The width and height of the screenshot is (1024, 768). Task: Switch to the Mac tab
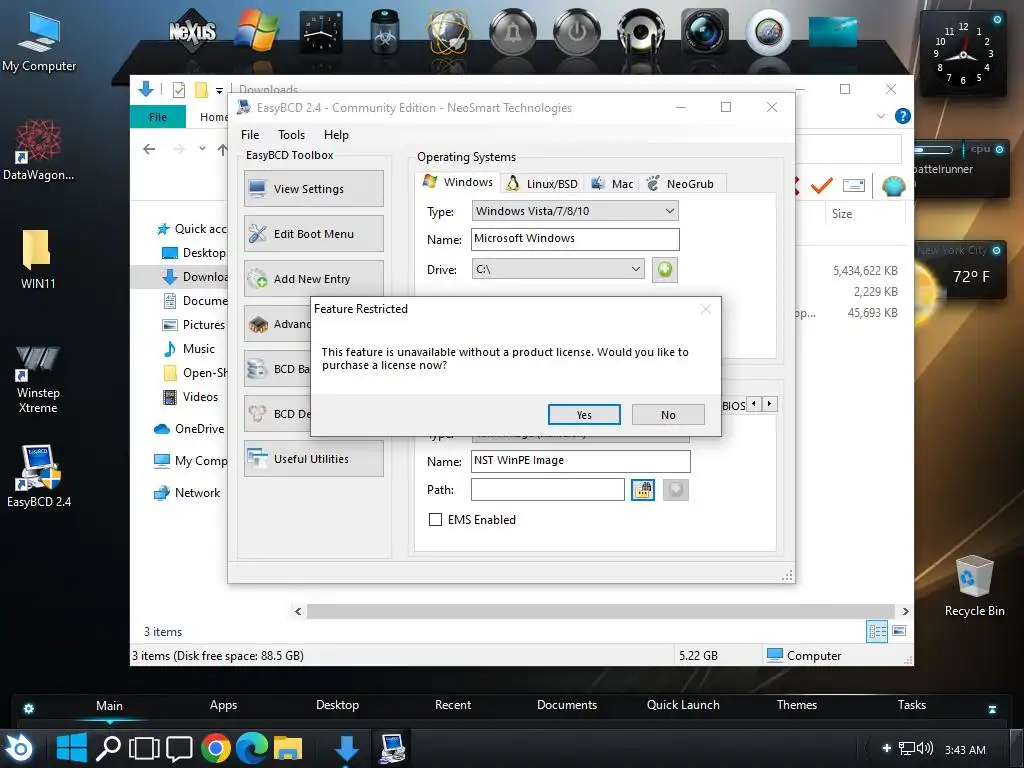612,184
